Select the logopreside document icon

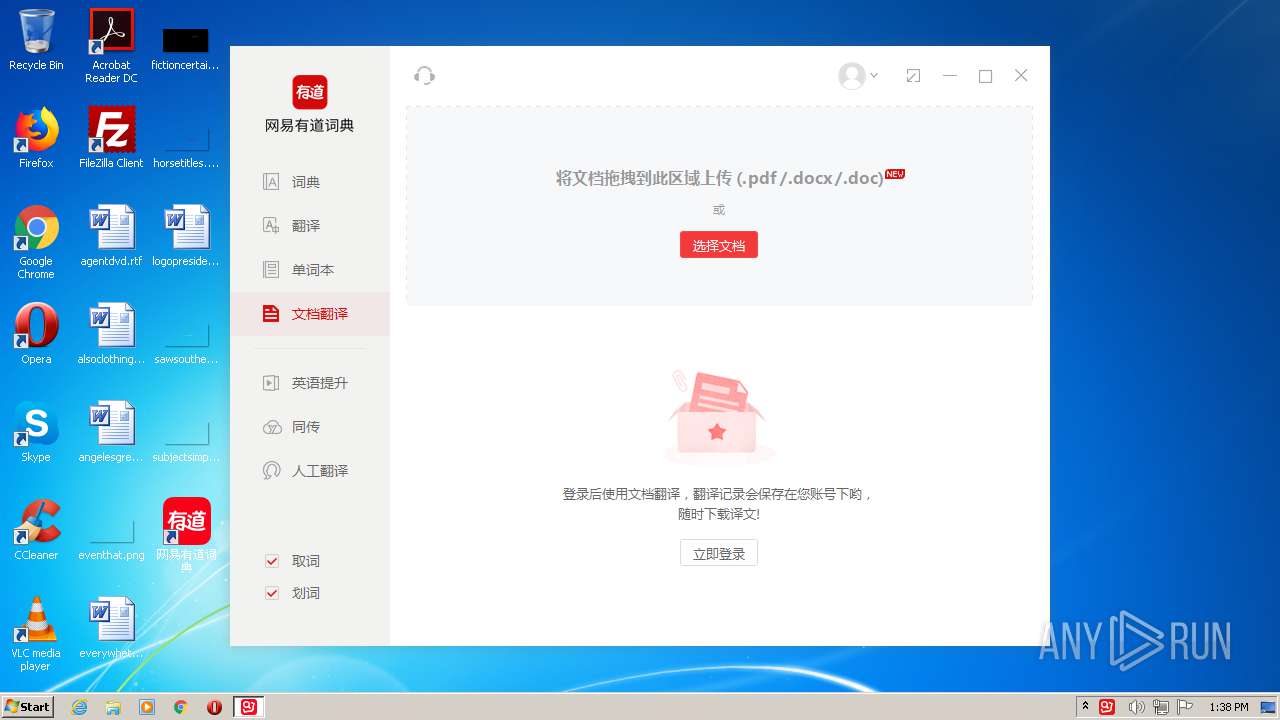coord(187,236)
